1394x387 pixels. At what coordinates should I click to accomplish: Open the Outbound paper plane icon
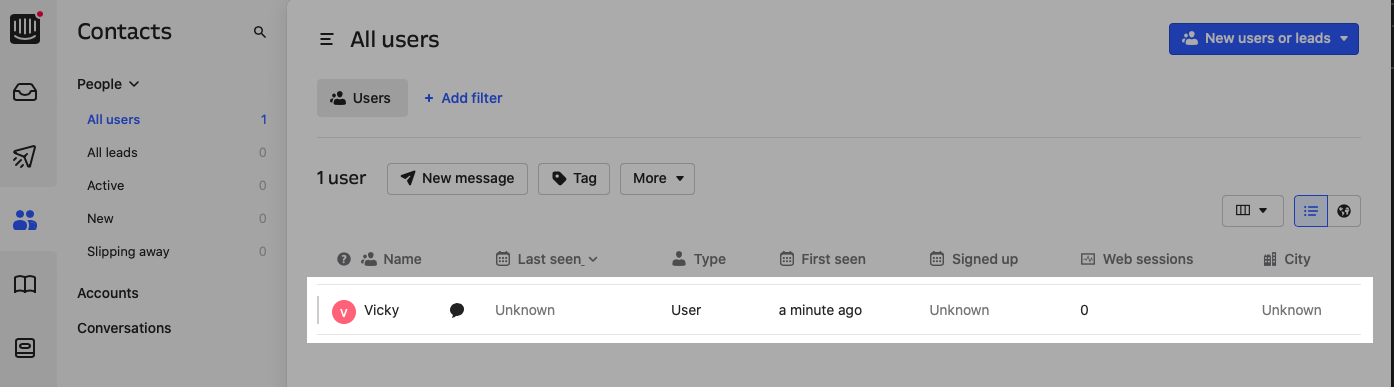[x=25, y=156]
